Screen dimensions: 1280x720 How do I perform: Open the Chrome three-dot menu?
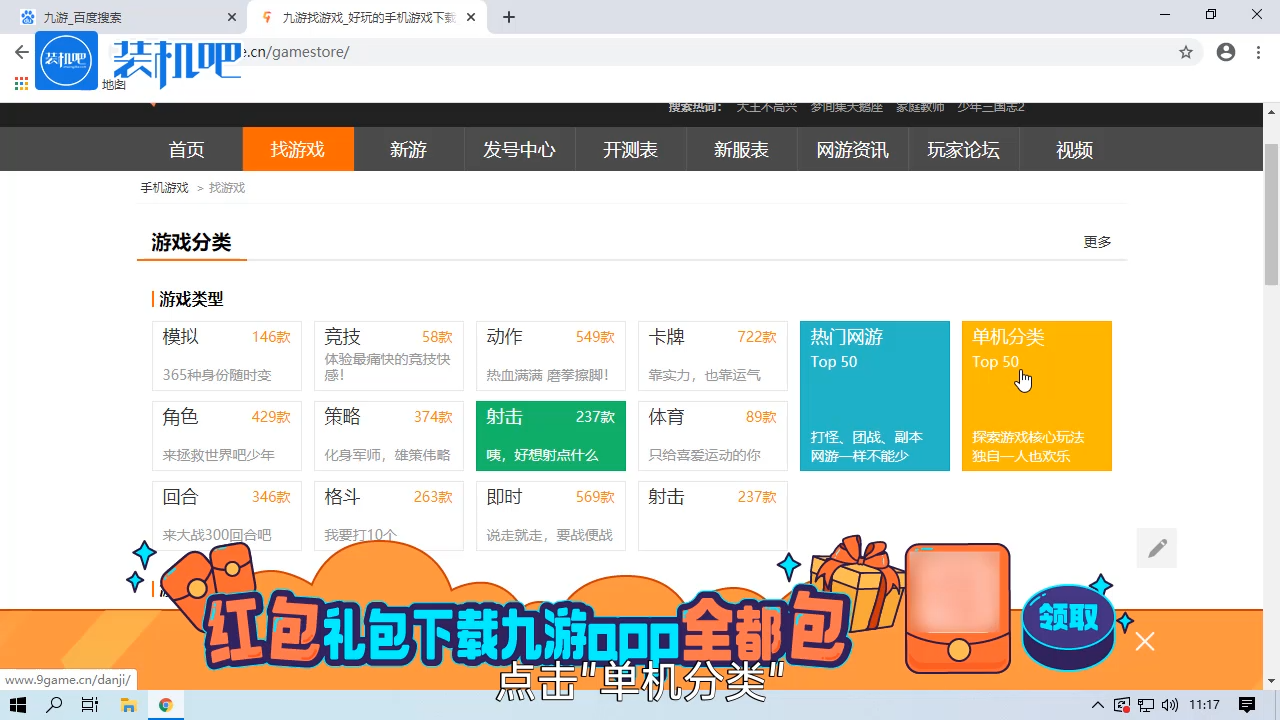tap(1258, 52)
